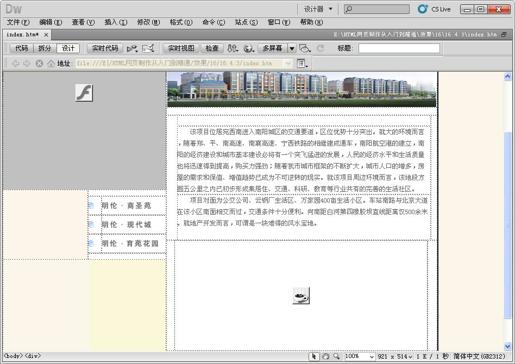The image size is (515, 364).
Task: Click the live view options icon
Action: click(302, 63)
